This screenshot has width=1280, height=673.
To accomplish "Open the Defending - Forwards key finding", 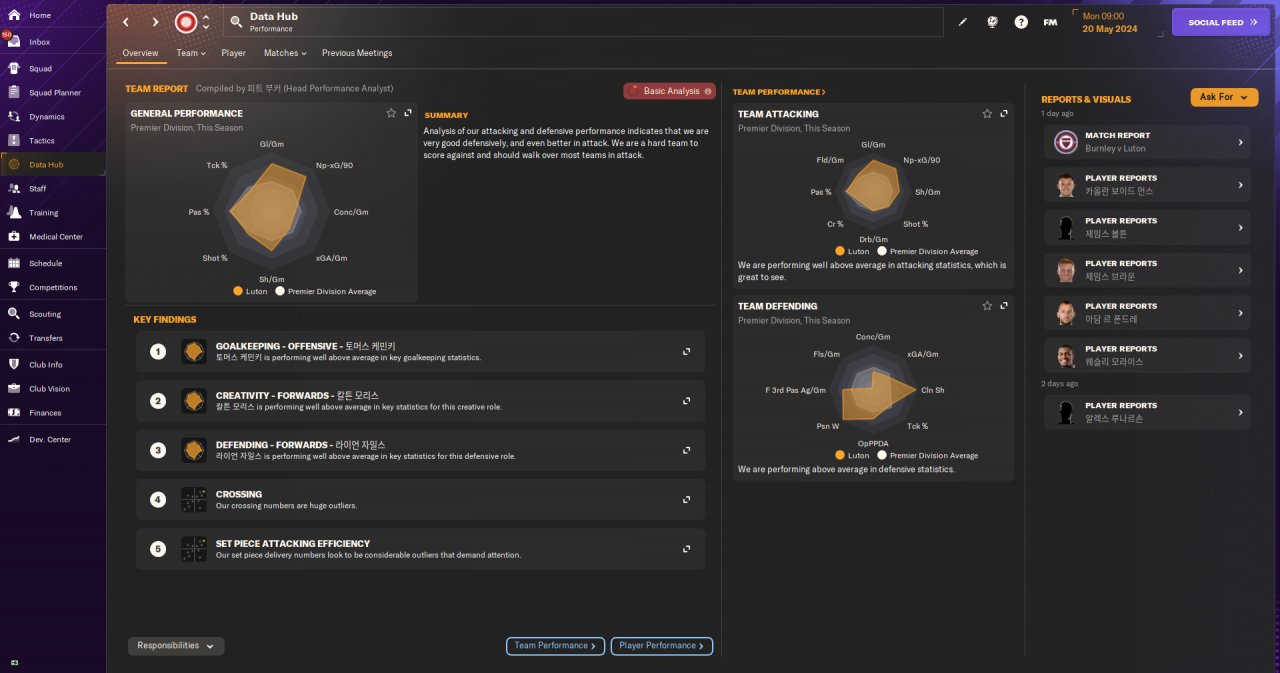I will point(420,450).
